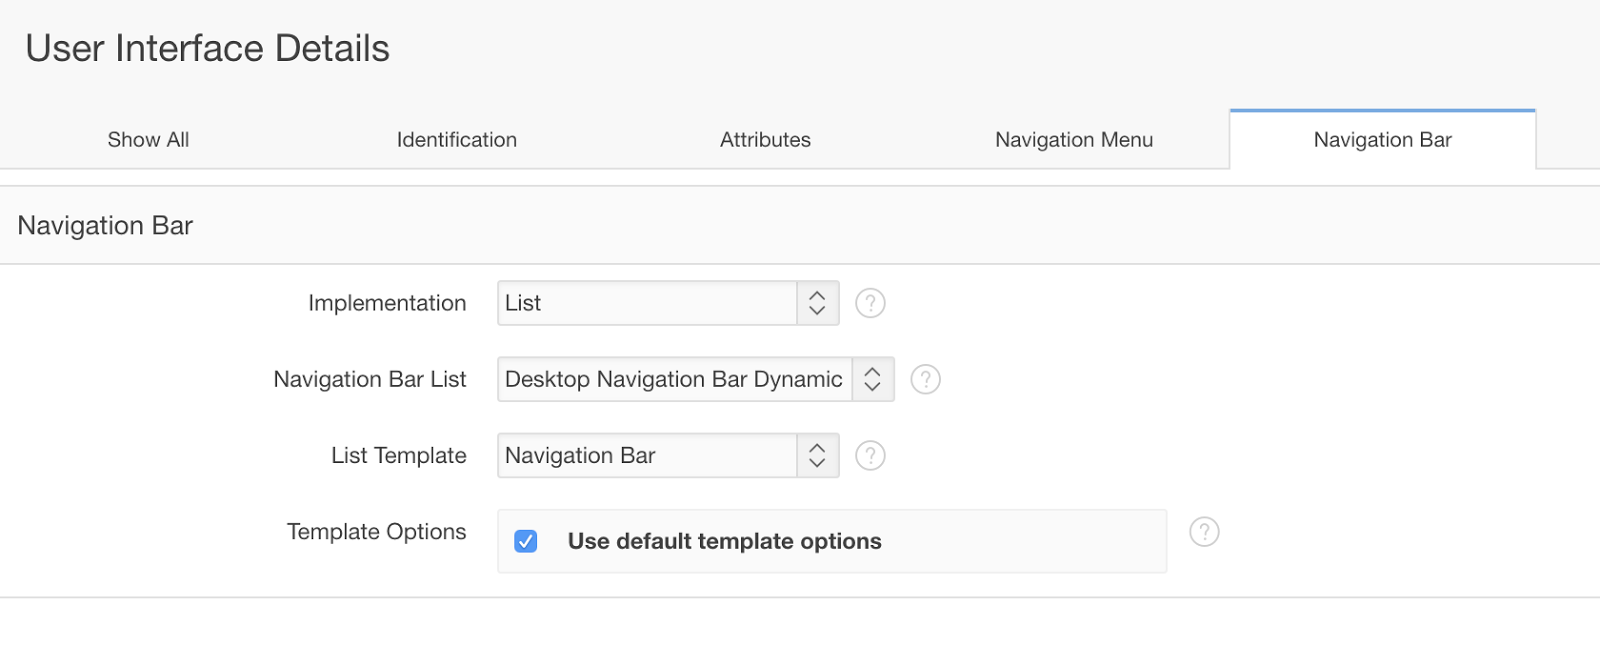1600x646 pixels.
Task: Click the Implementation field label
Action: [387, 303]
